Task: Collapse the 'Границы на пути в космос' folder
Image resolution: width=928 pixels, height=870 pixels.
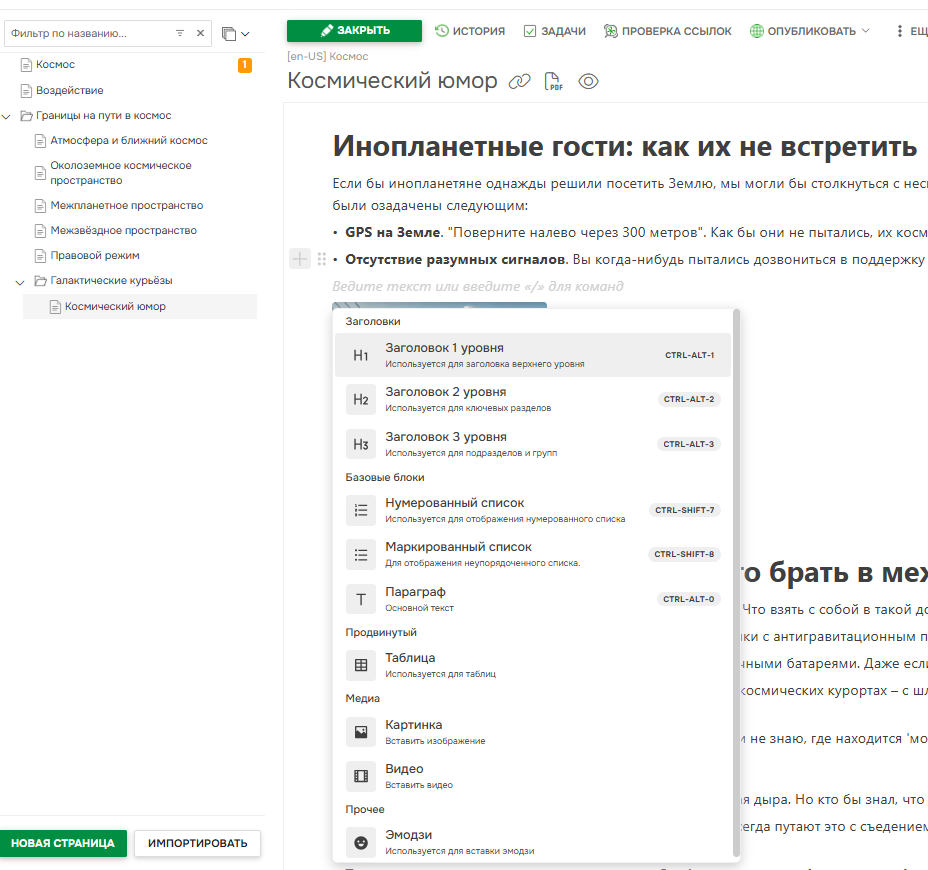Action: point(8,115)
